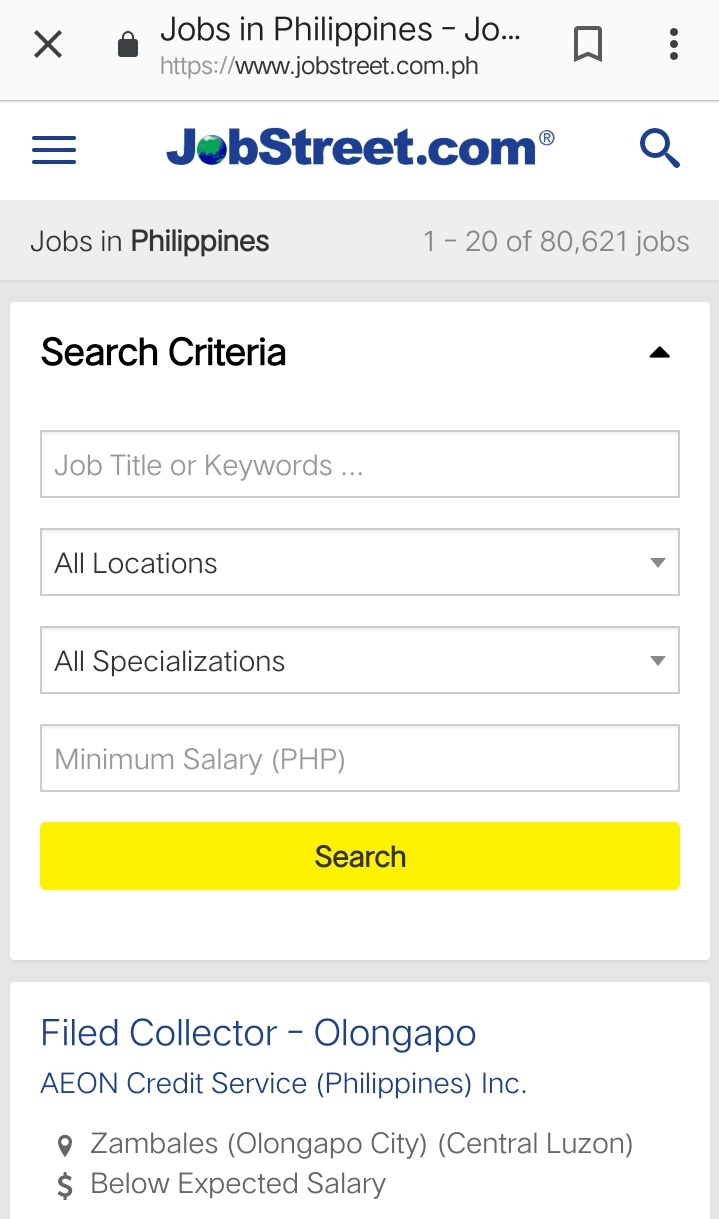Focus the Job Title or Keywords field
Viewport: 719px width, 1219px height.
(x=360, y=464)
